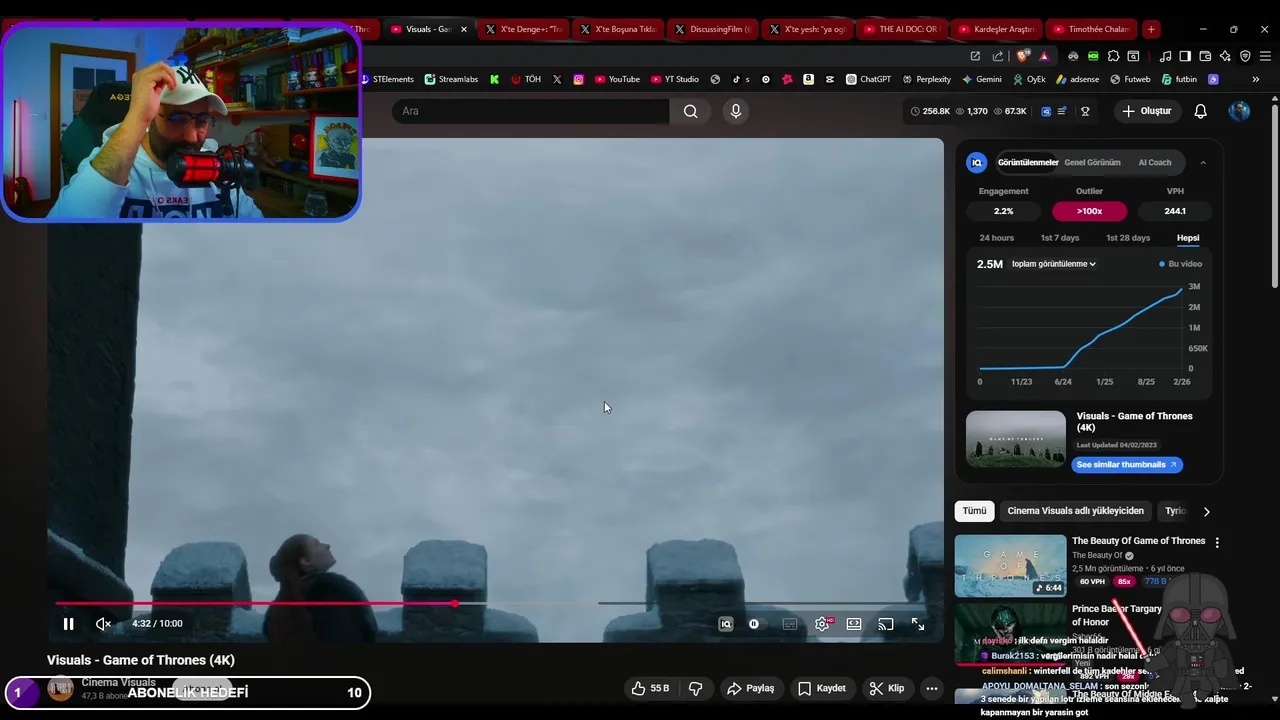This screenshot has width=1280, height=720.
Task: Close the Visuals - Game of Thrones tab
Action: 464,29
